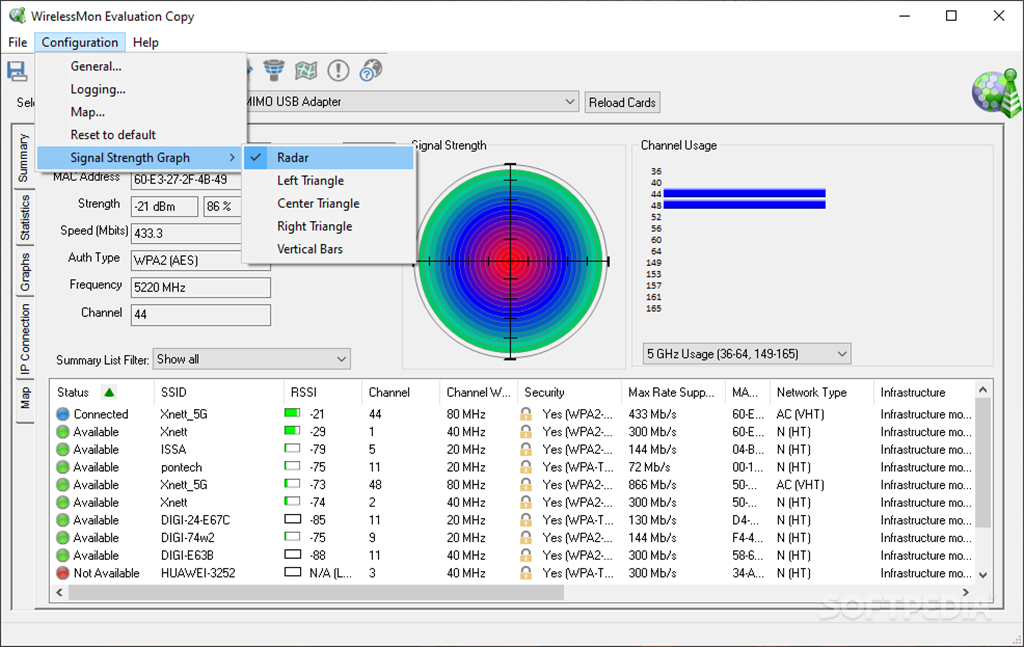Click the padlock icon in the pontech row
This screenshot has width=1024, height=647.
coord(526,467)
